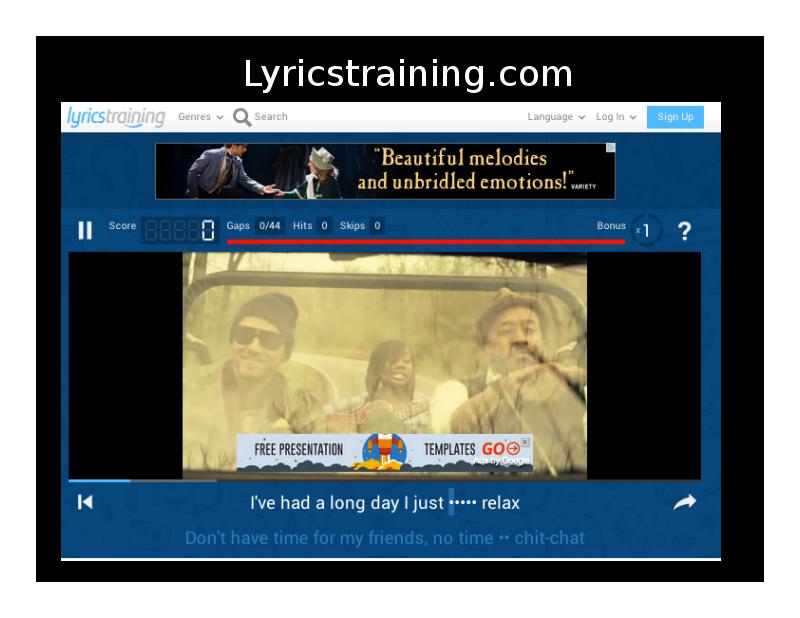Image resolution: width=800 pixels, height=618 pixels.
Task: Click the magnifying glass search icon
Action: coord(241,117)
